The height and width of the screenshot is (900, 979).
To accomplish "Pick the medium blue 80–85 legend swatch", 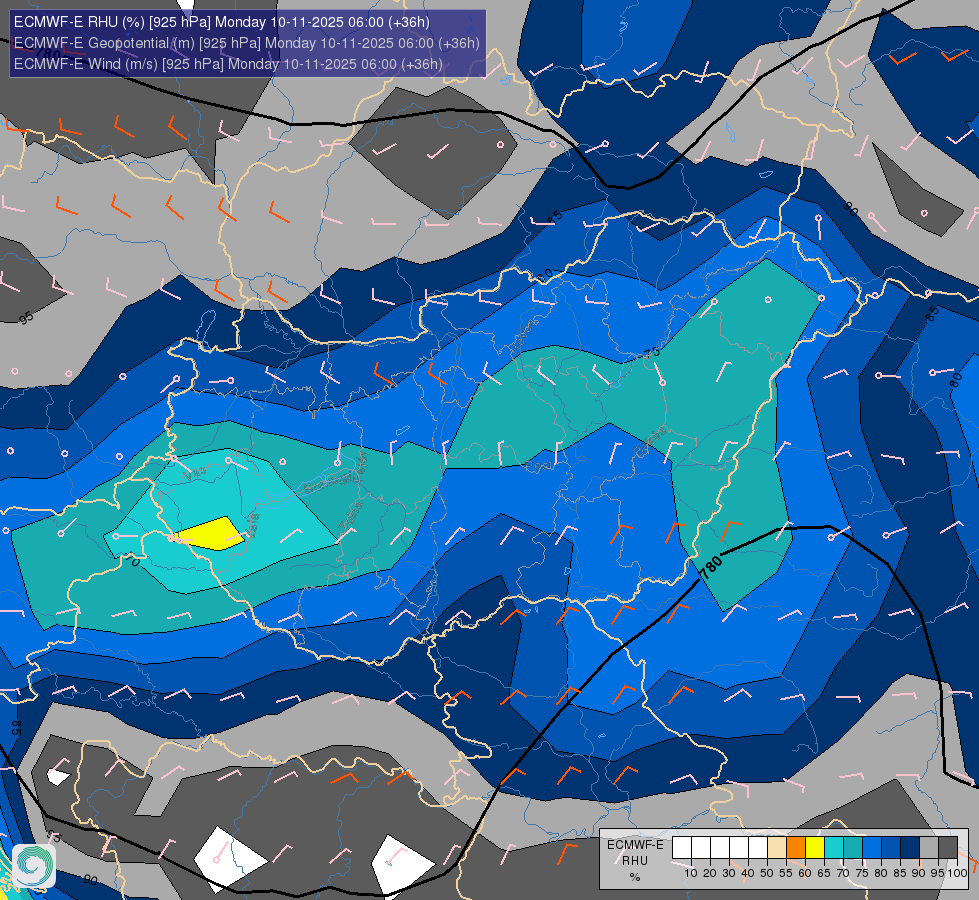I will pyautogui.click(x=891, y=848).
